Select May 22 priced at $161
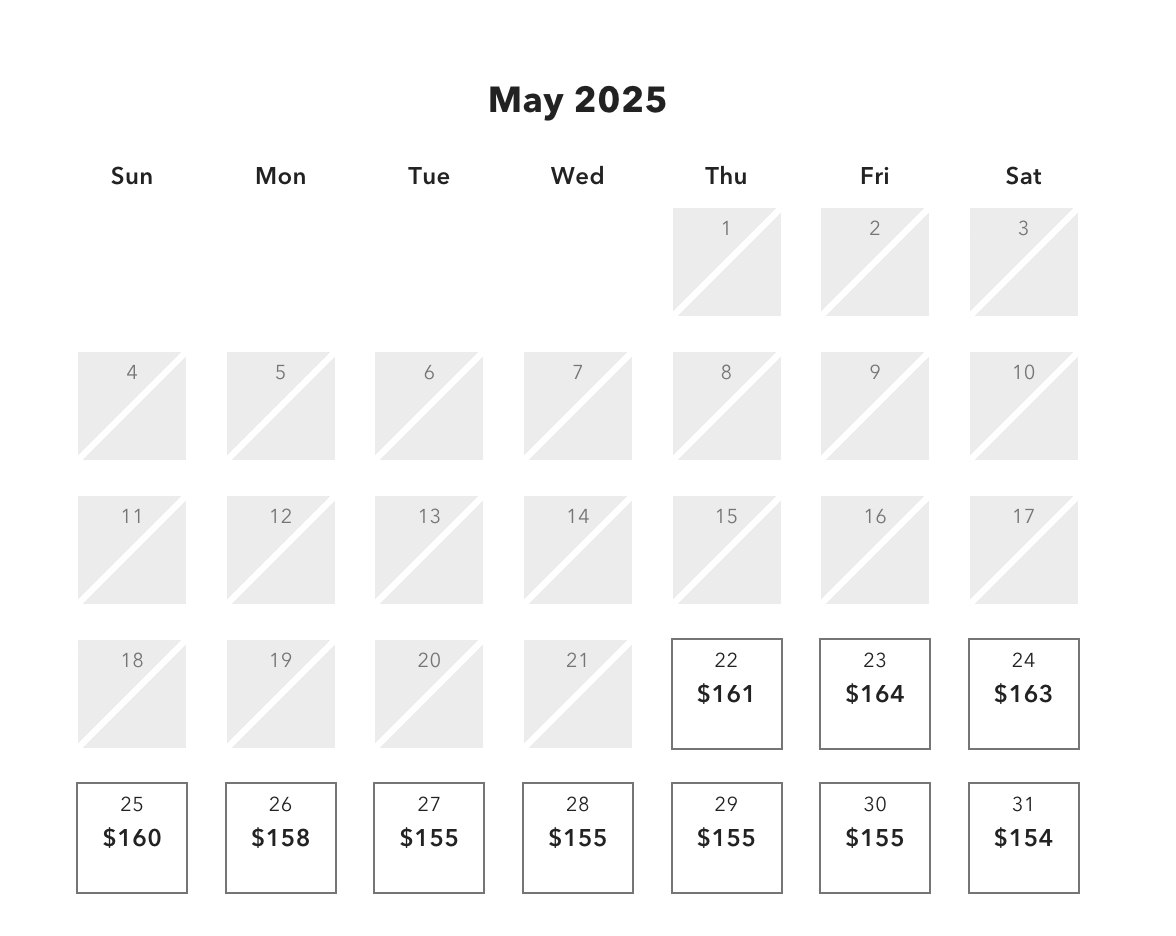Image resolution: width=1176 pixels, height=936 pixels. point(726,693)
